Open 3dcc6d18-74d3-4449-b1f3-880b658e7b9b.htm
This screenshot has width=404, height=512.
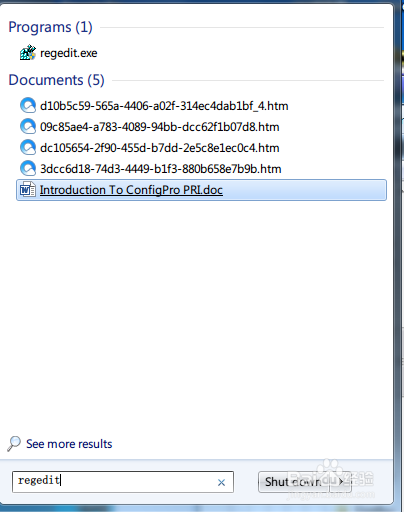click(x=161, y=169)
